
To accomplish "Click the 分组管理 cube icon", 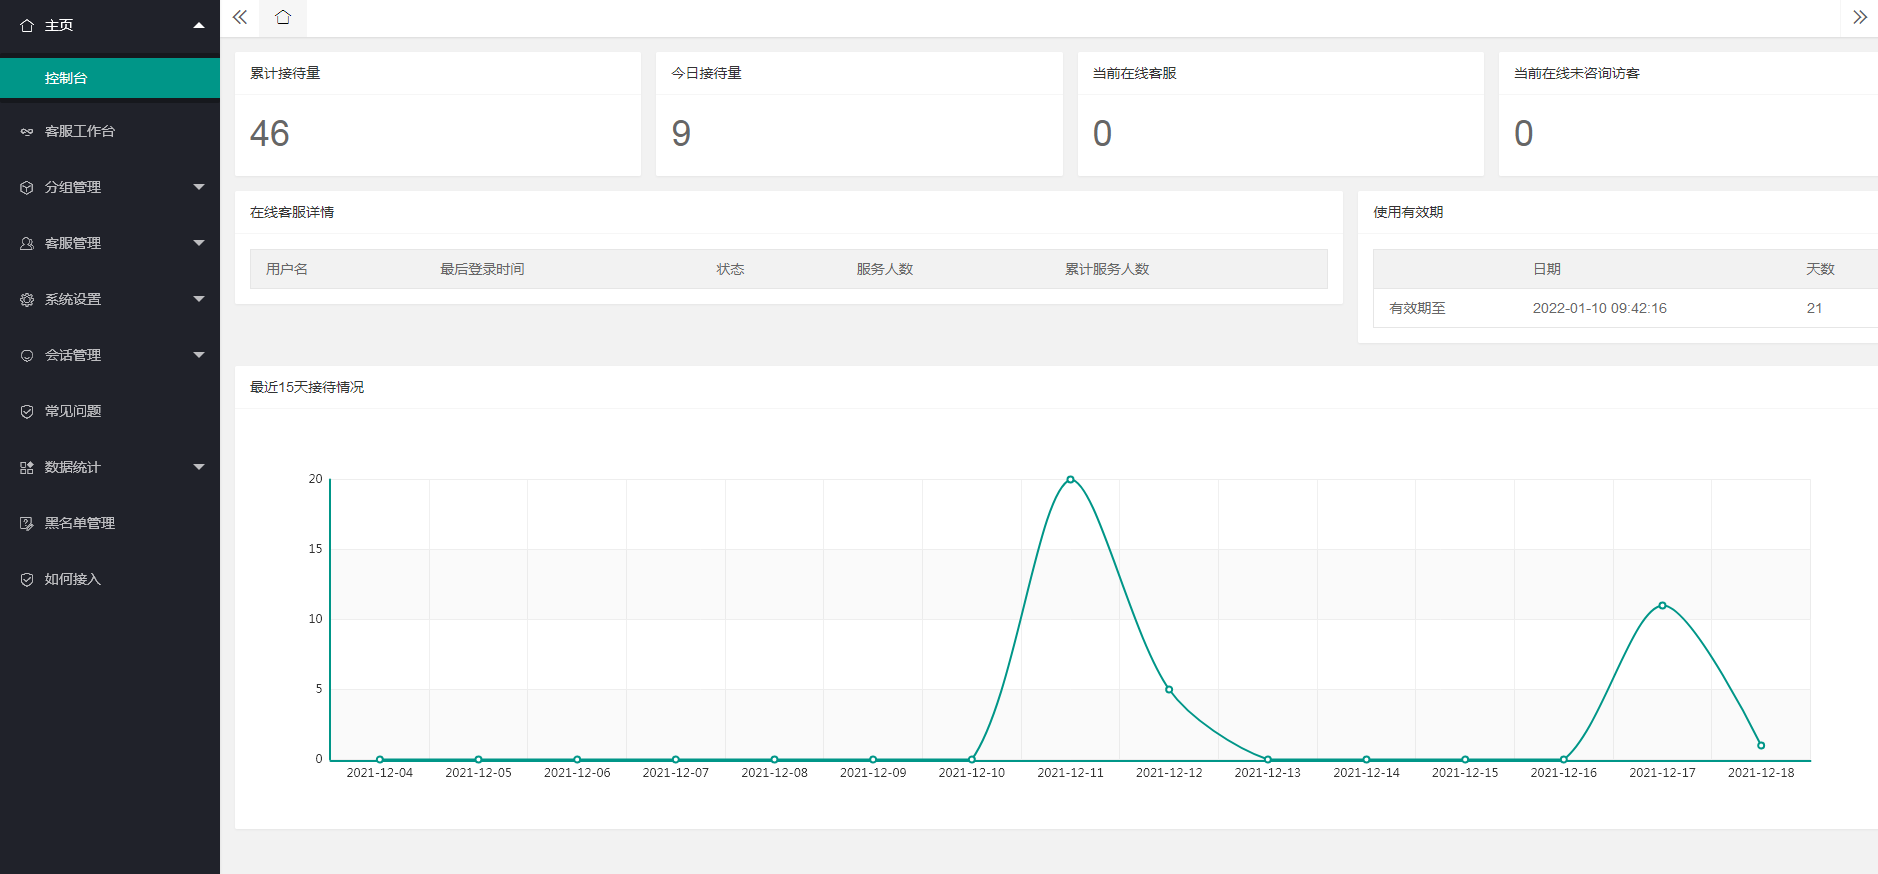I will (x=27, y=187).
